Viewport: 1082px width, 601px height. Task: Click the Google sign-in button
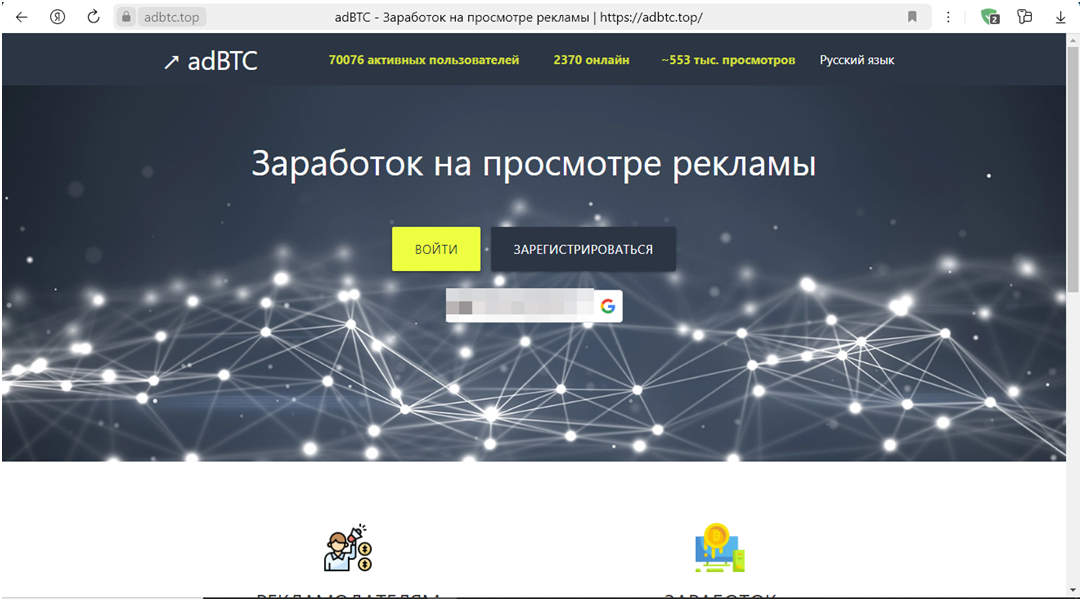pyautogui.click(x=534, y=306)
